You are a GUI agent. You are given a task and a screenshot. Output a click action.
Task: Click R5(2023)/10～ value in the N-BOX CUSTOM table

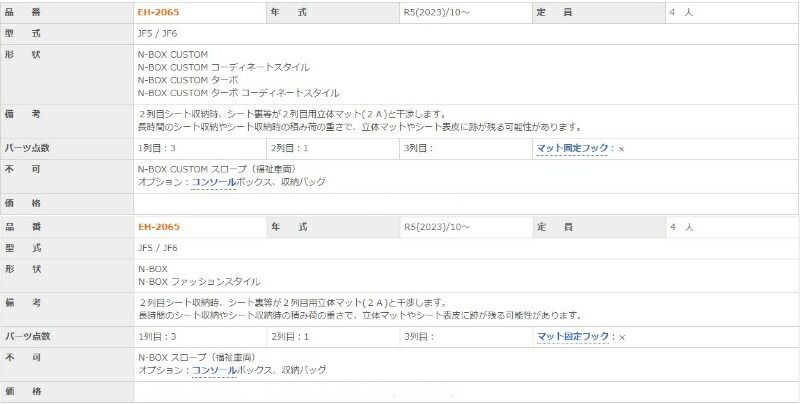click(x=436, y=13)
